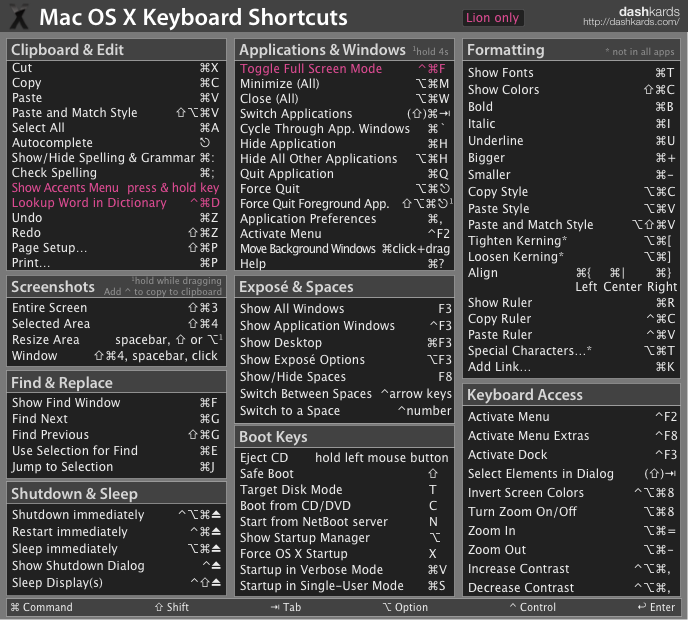Click pink 'Lookup Word in Dictionary' entry
Viewport: 688px width, 620px height.
click(x=116, y=203)
